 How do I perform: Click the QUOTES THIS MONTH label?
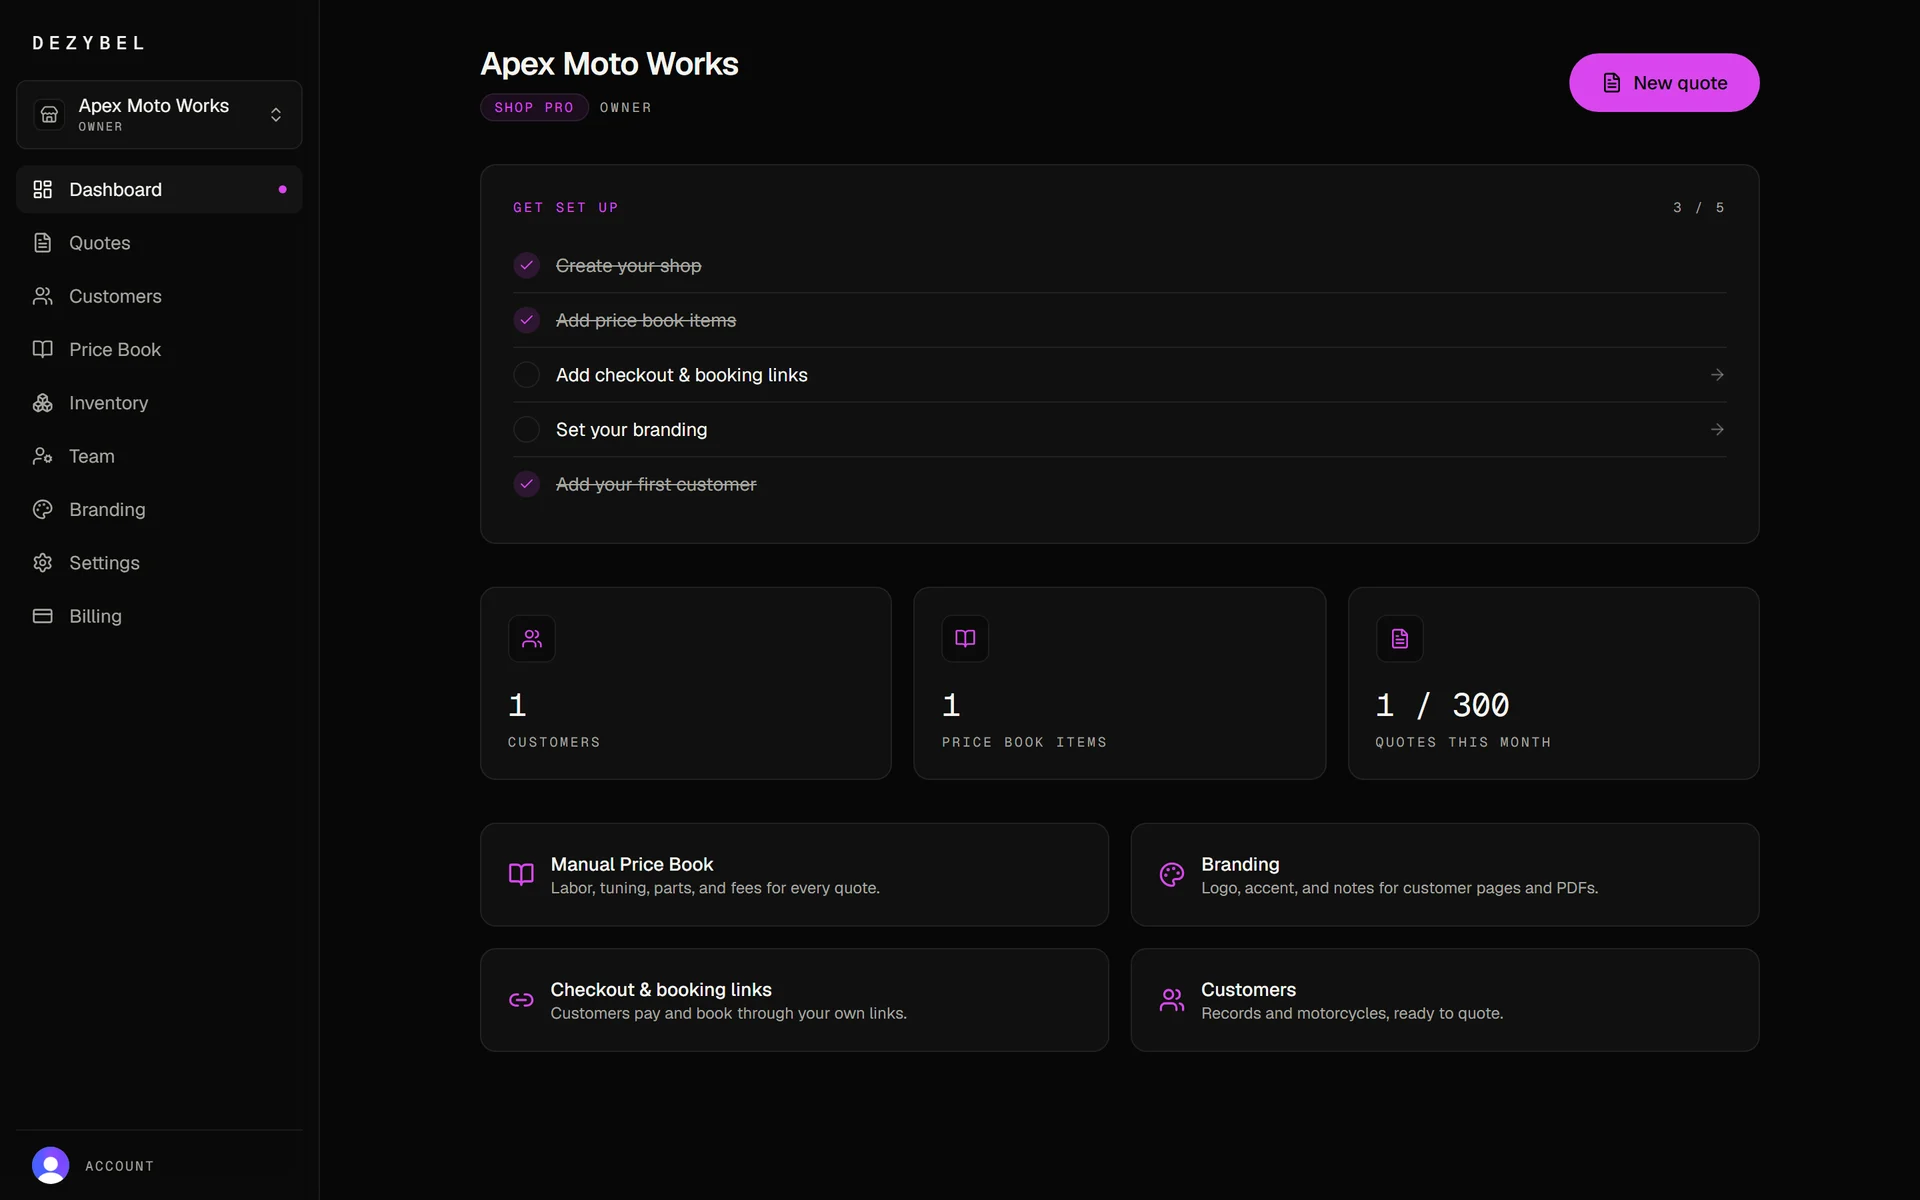coord(1463,742)
